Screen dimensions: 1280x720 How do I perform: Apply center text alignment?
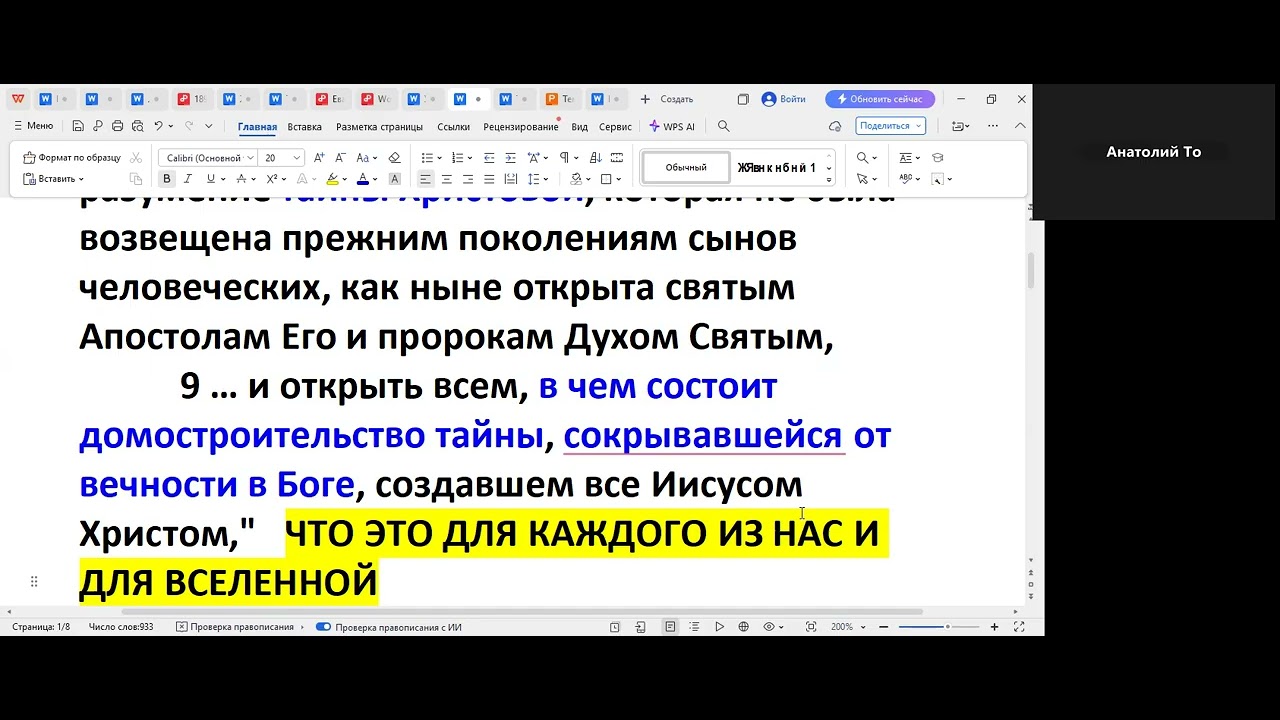446,179
